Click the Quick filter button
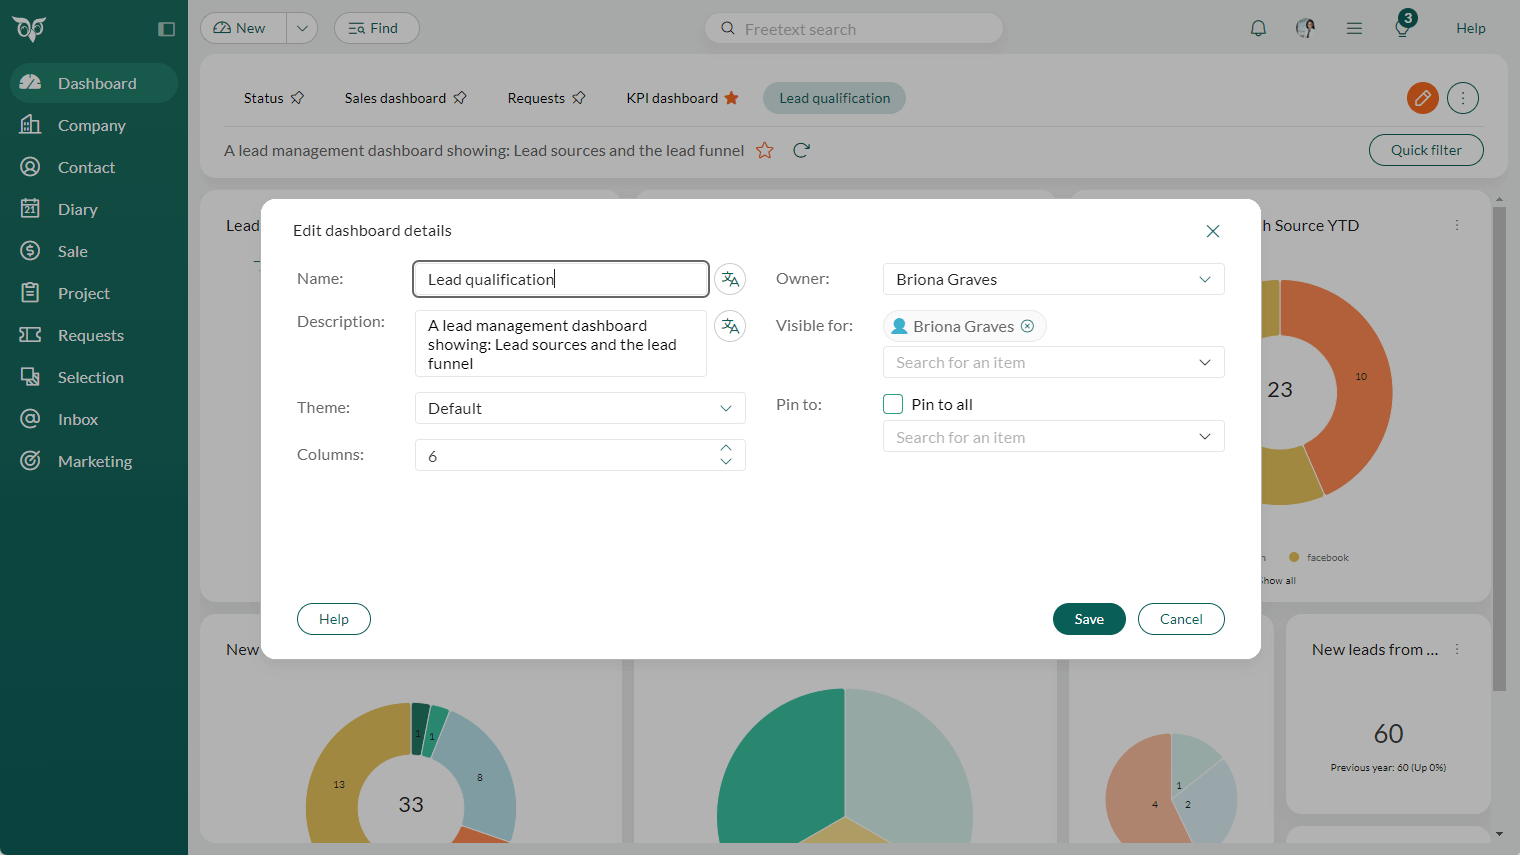The height and width of the screenshot is (855, 1520). pyautogui.click(x=1426, y=150)
